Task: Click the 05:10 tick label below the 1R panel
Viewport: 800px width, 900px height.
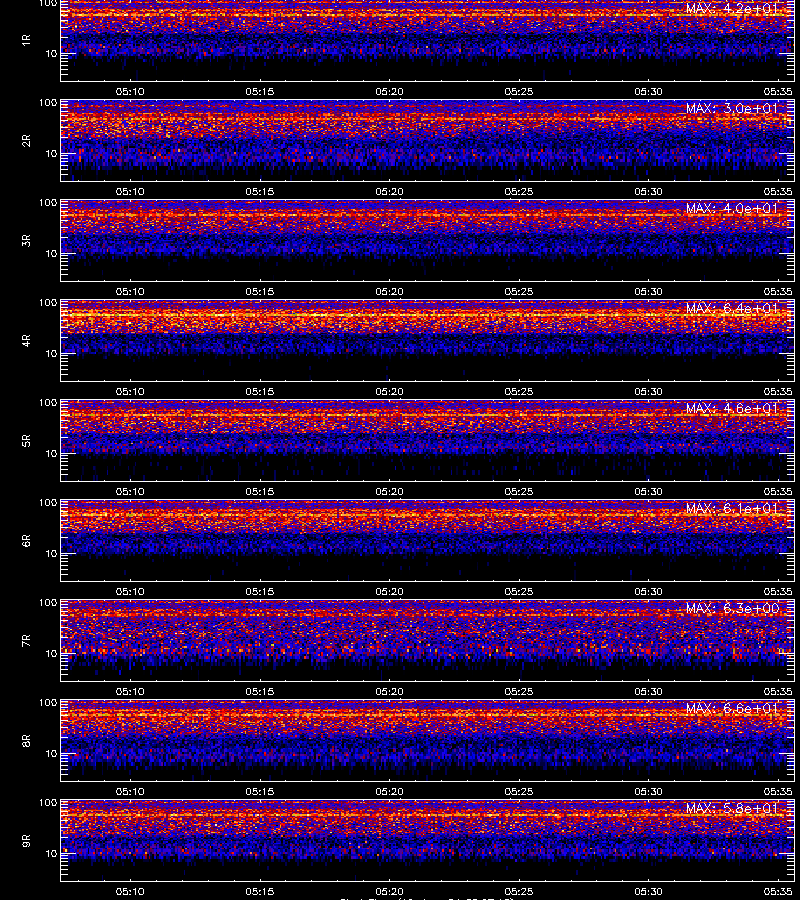Action: pos(130,91)
